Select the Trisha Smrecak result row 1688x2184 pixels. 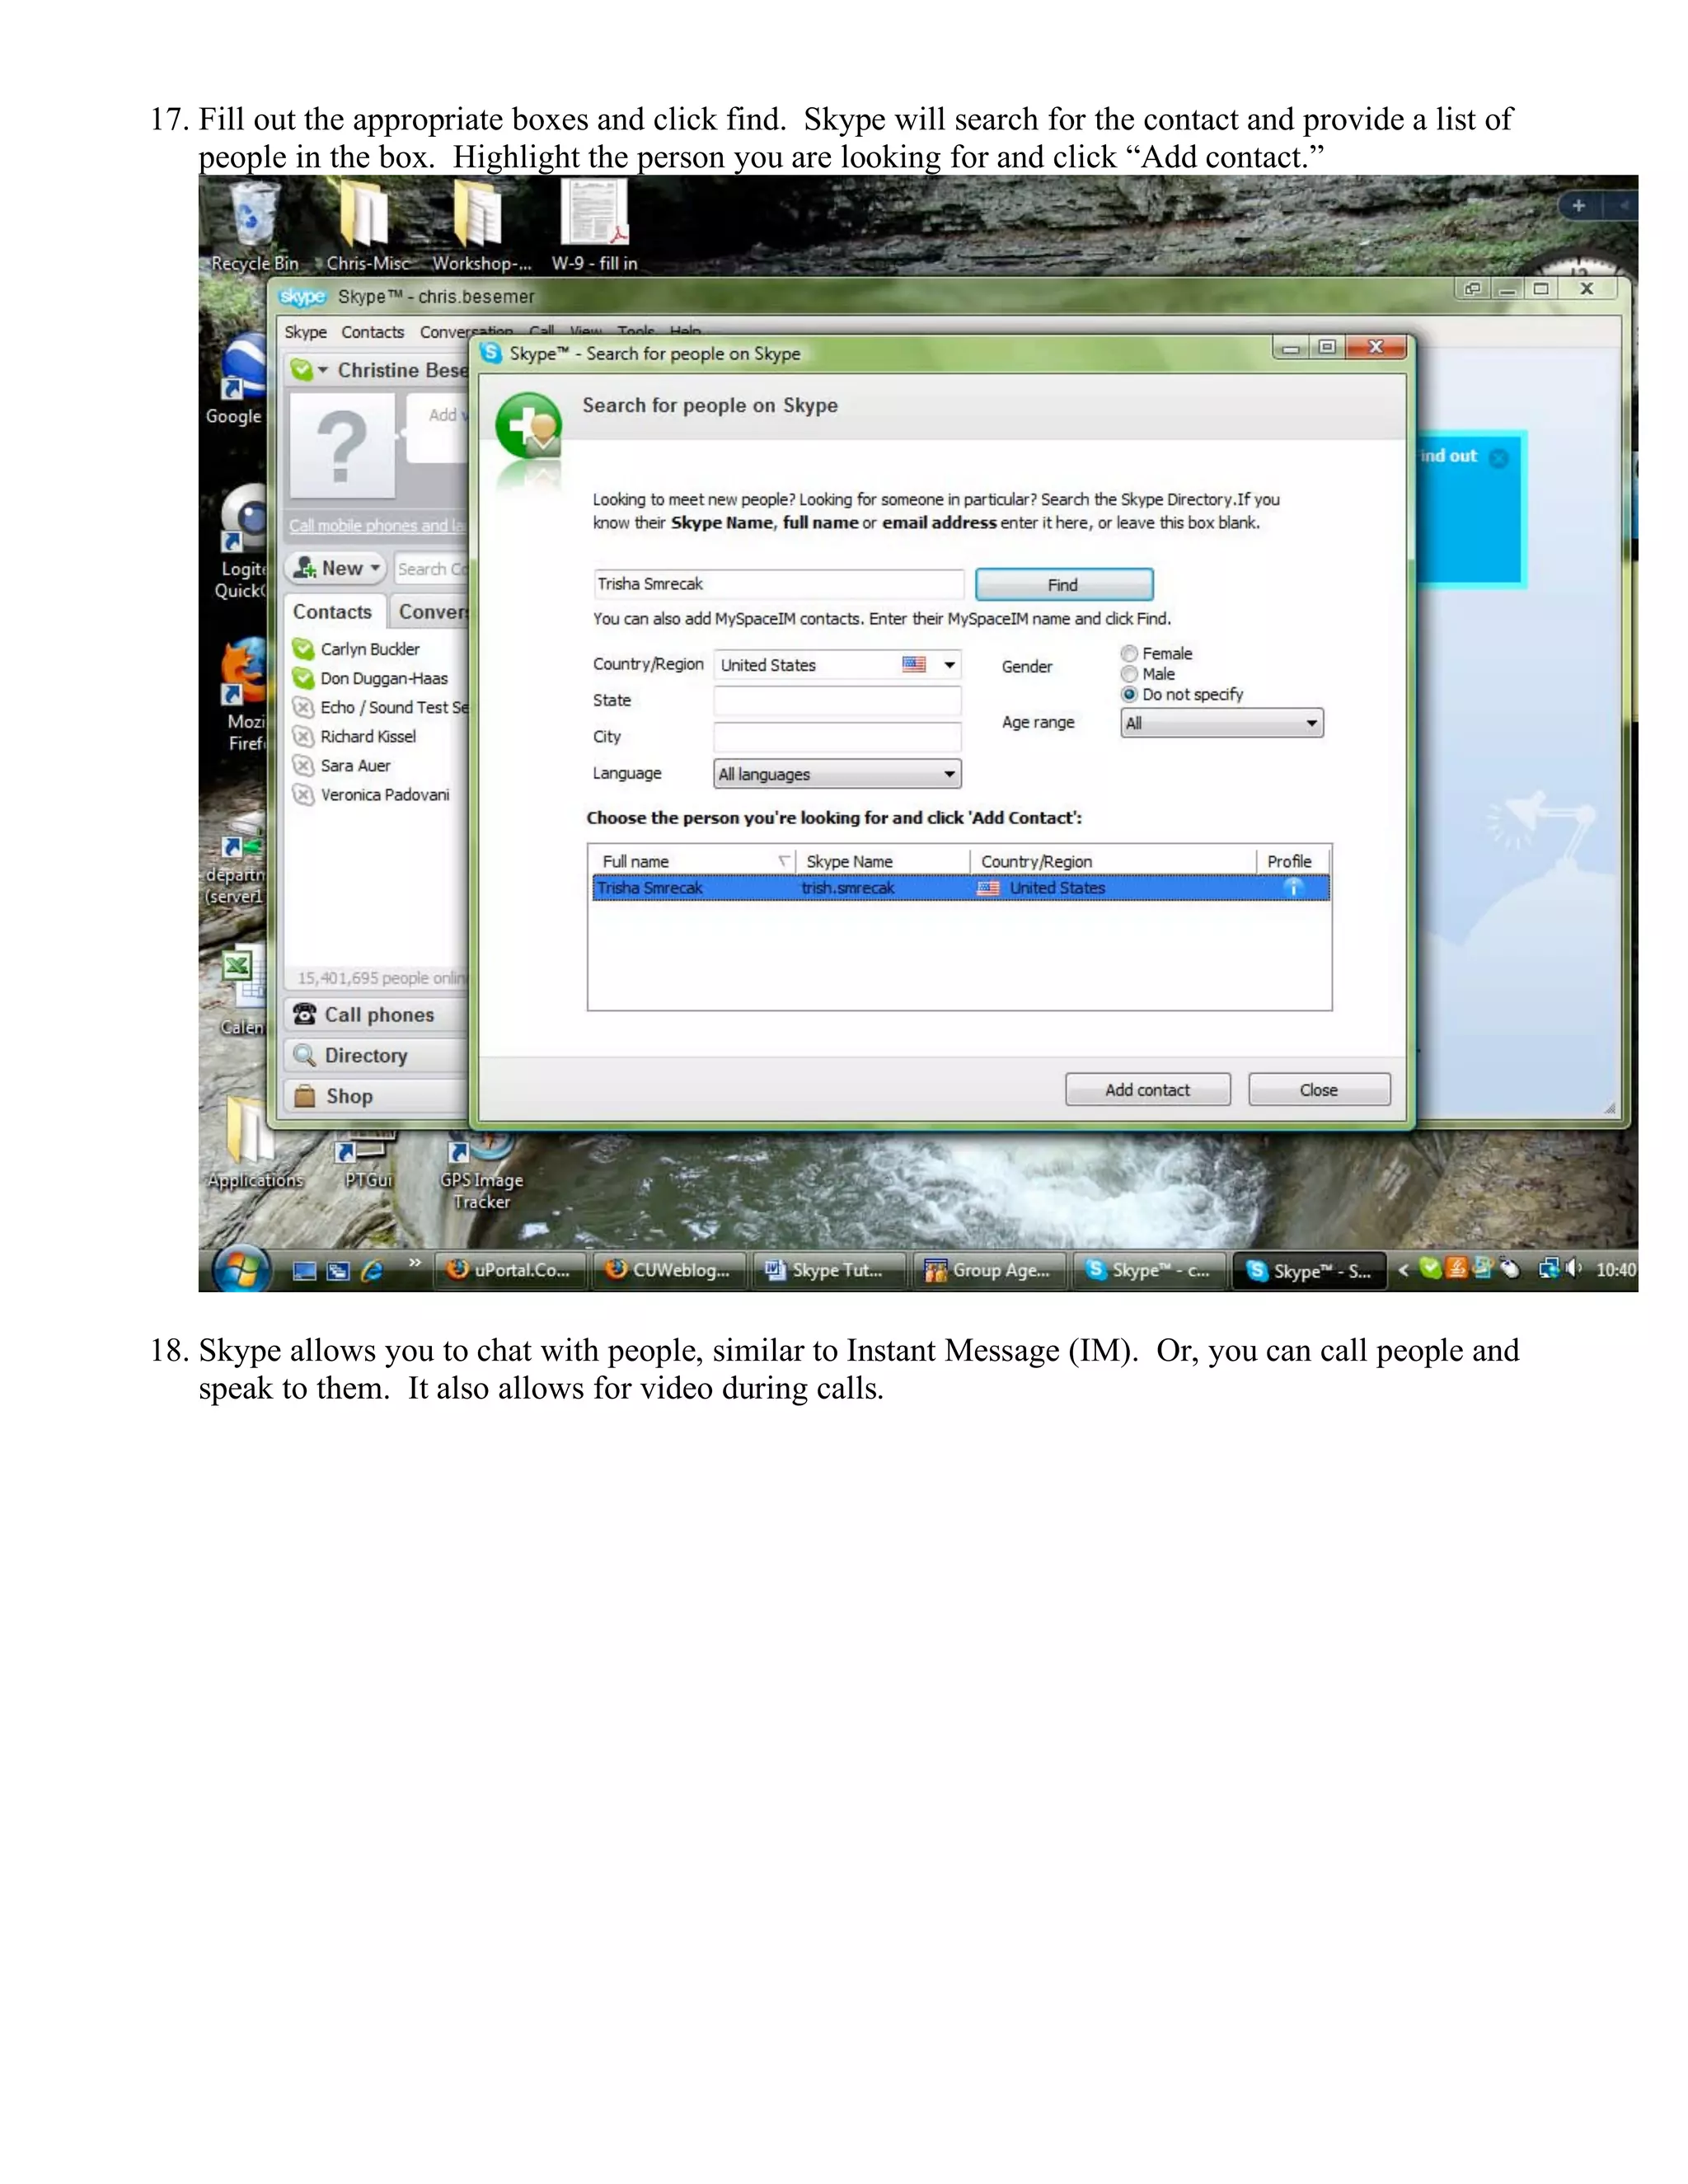pyautogui.click(x=960, y=888)
